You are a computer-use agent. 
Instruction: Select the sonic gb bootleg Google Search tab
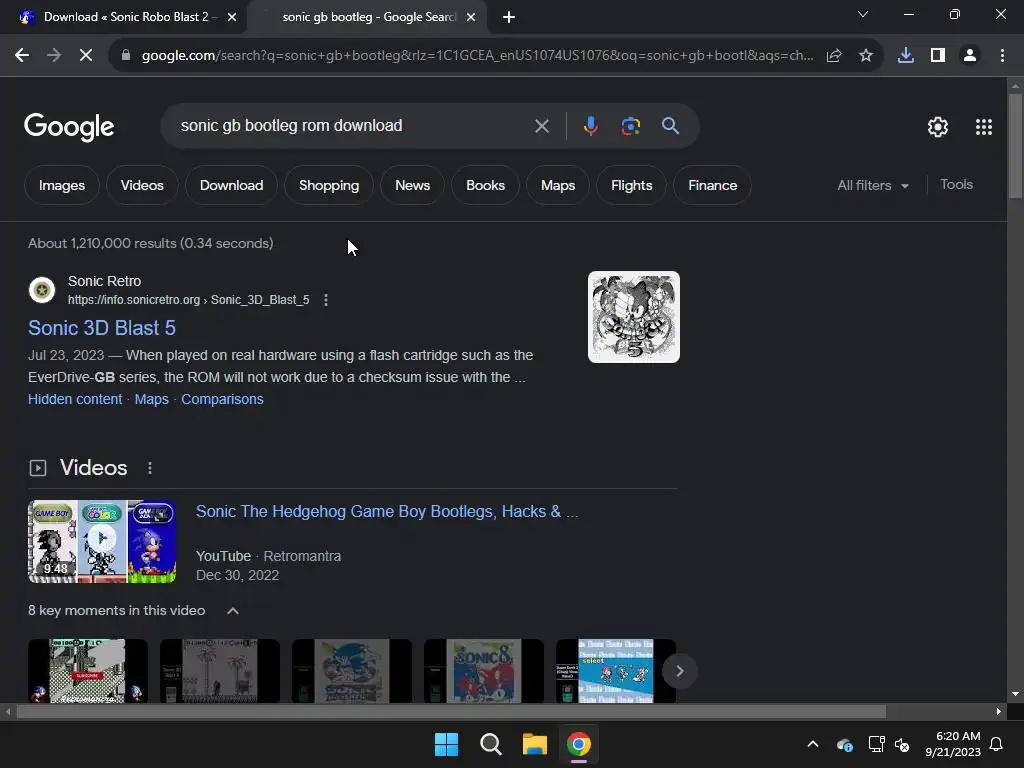tap(367, 17)
